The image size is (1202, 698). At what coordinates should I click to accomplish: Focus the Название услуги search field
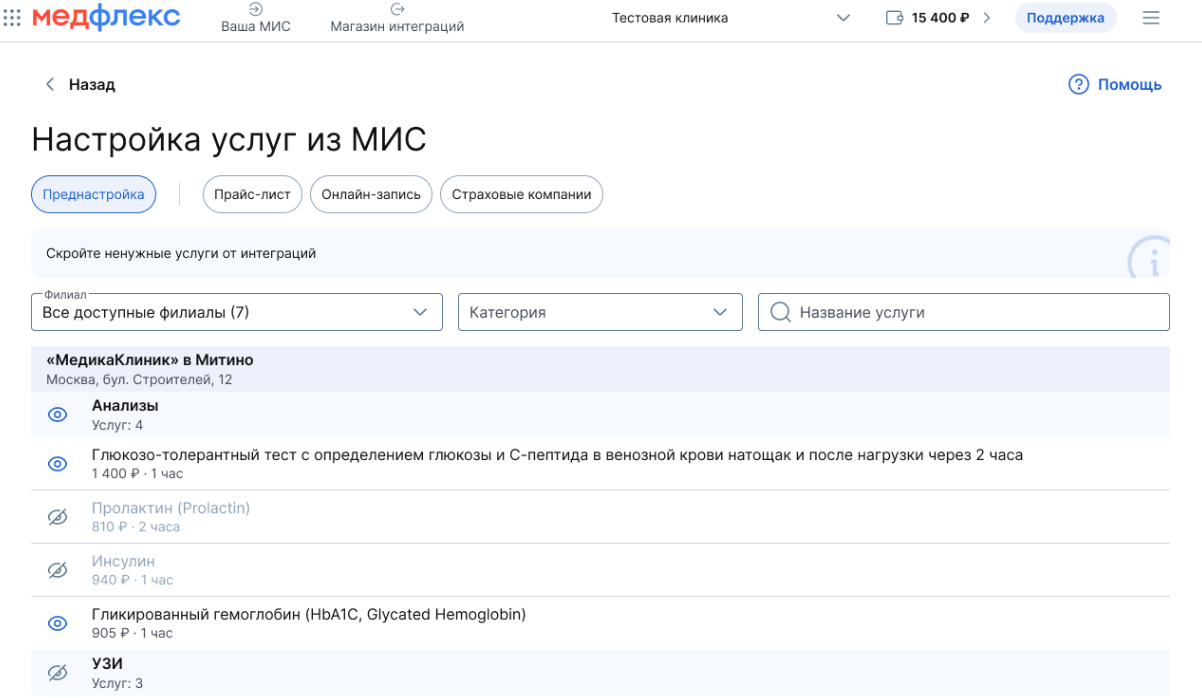964,312
